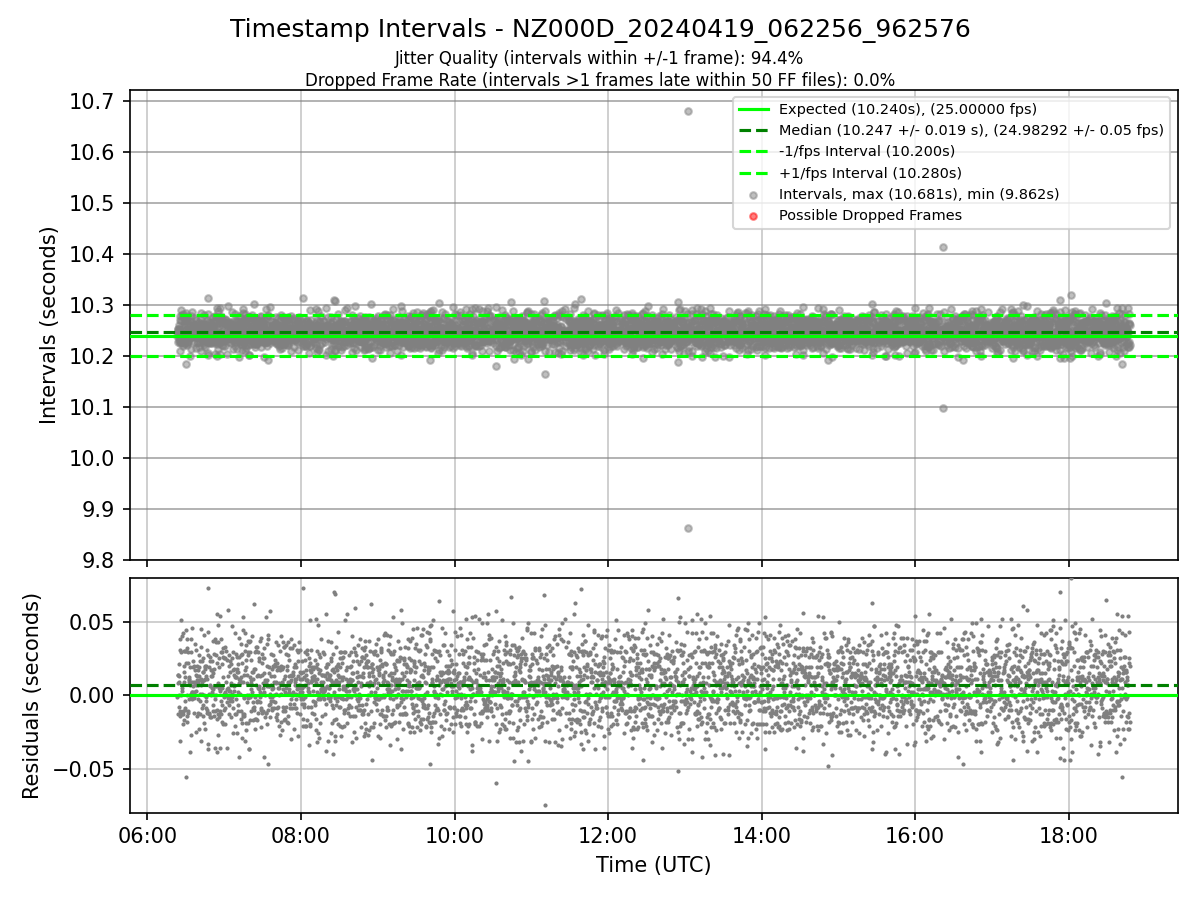Click the dark green dashed 'Median' legend line sample
1200x900 pixels.
tap(754, 131)
